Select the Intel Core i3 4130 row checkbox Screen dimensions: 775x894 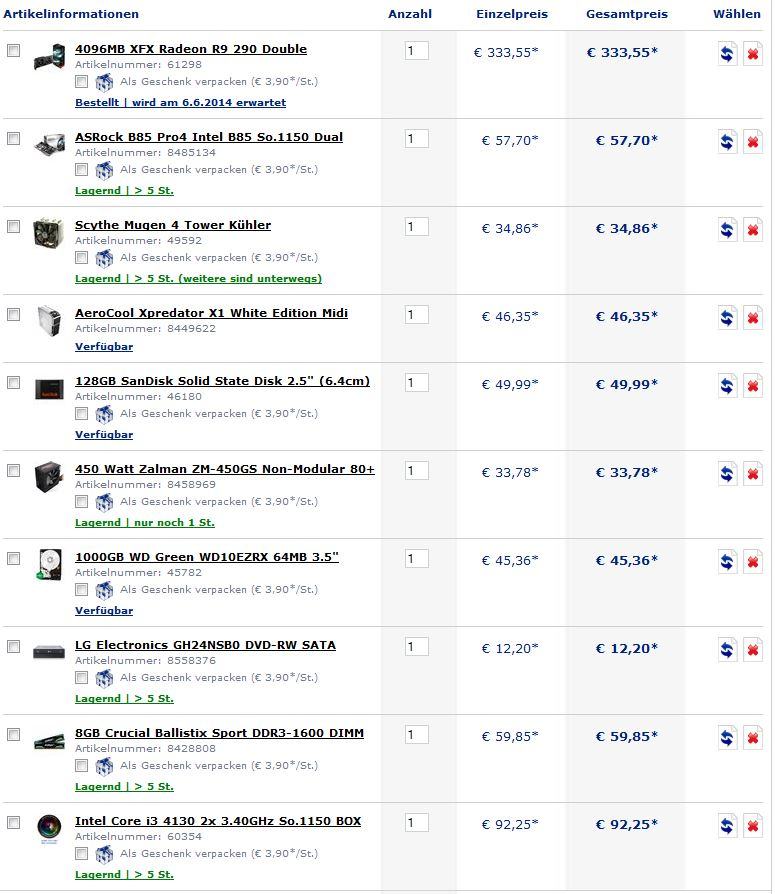(13, 822)
